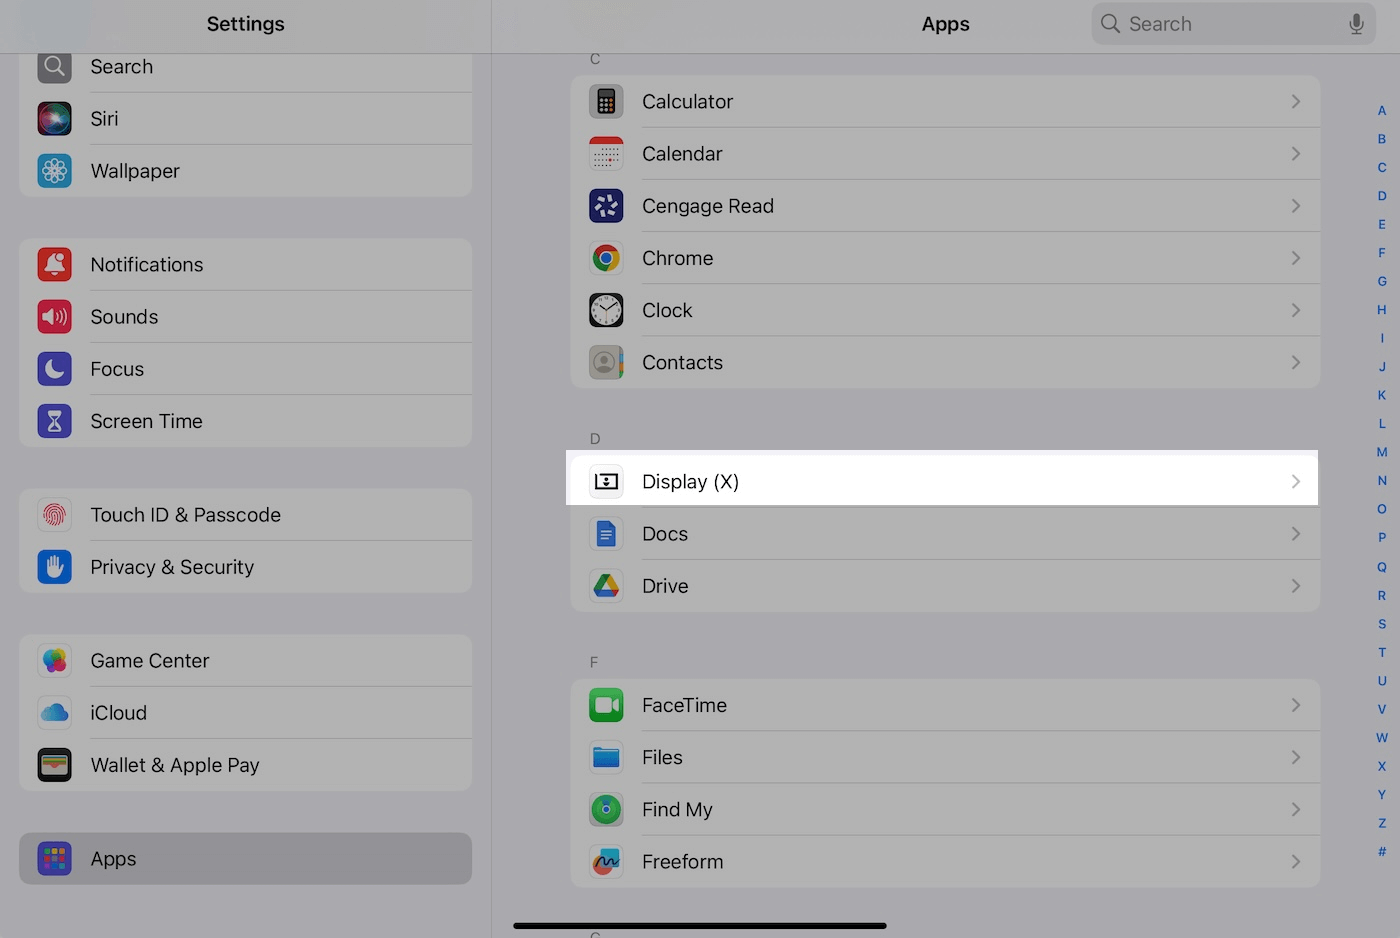The image size is (1400, 938).
Task: Tap the Calculator app icon
Action: (x=606, y=101)
